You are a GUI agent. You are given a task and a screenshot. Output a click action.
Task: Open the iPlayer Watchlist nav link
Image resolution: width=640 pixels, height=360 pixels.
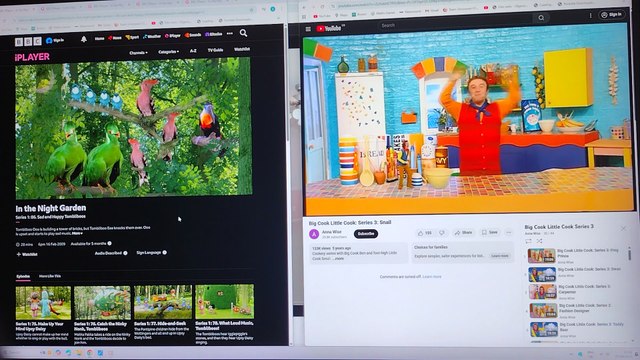tap(242, 49)
